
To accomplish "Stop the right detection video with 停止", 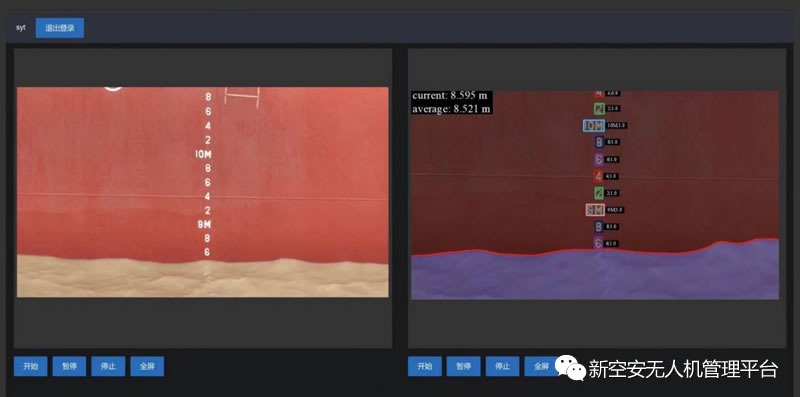I will coord(502,366).
